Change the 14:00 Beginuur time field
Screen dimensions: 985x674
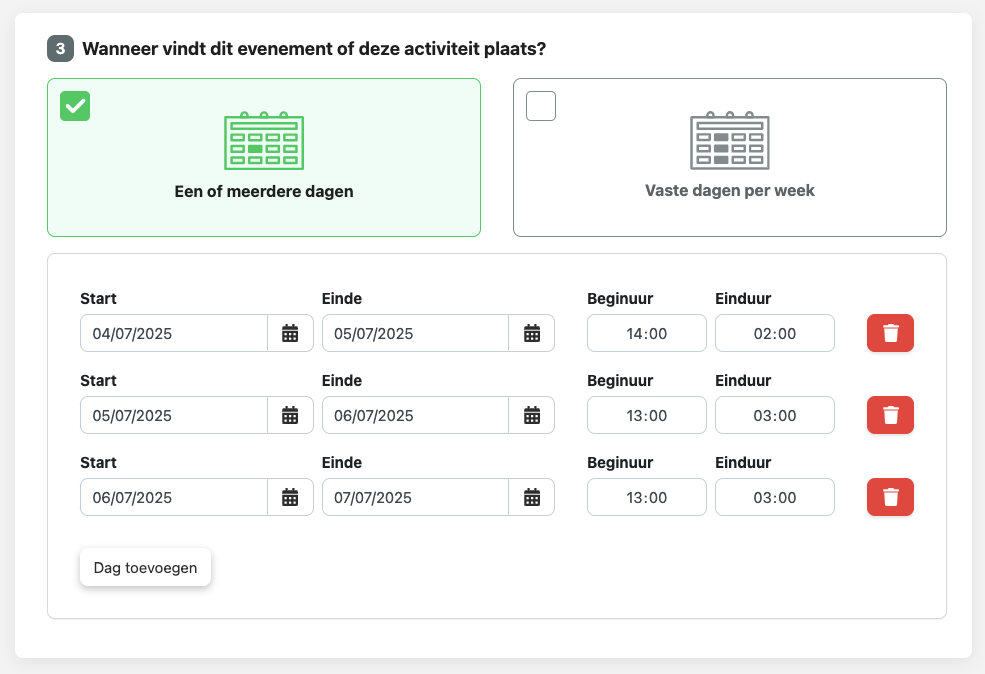pyautogui.click(x=646, y=334)
